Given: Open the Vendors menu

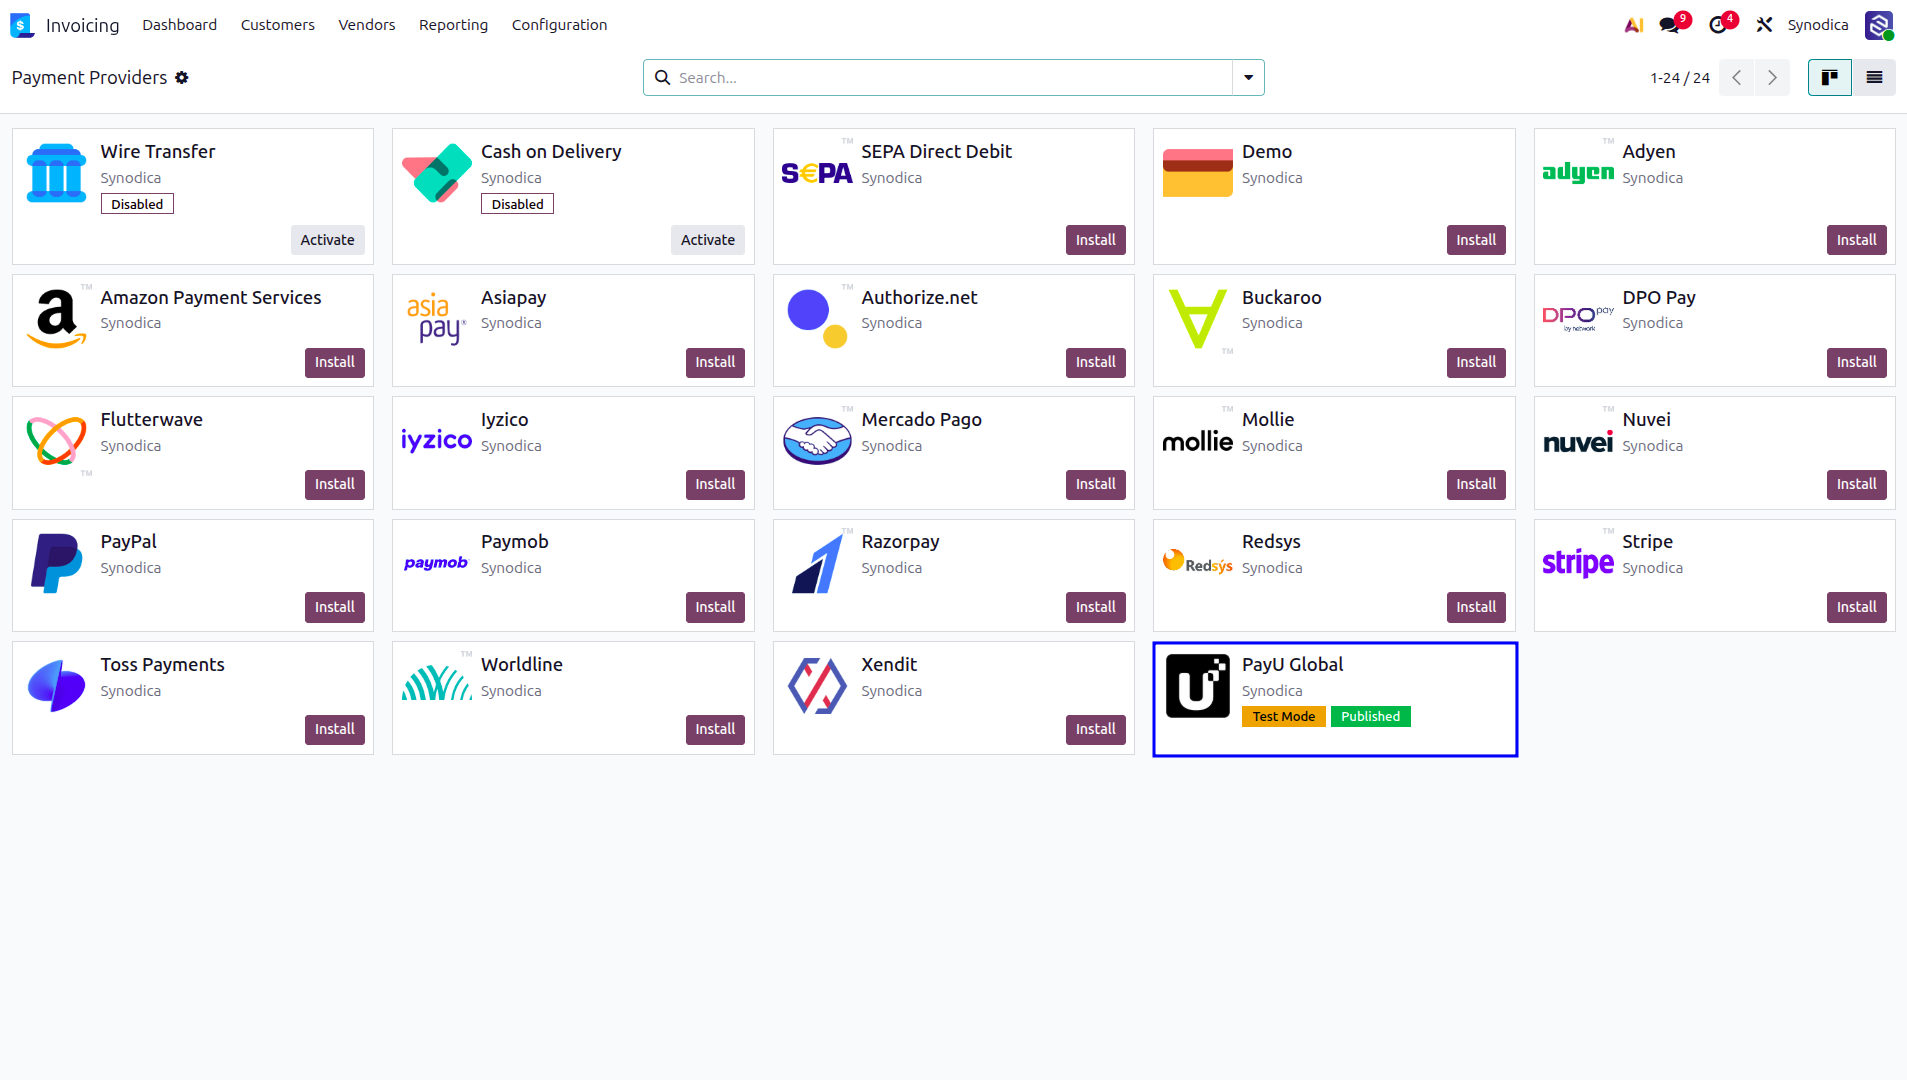Looking at the screenshot, I should pyautogui.click(x=366, y=25).
